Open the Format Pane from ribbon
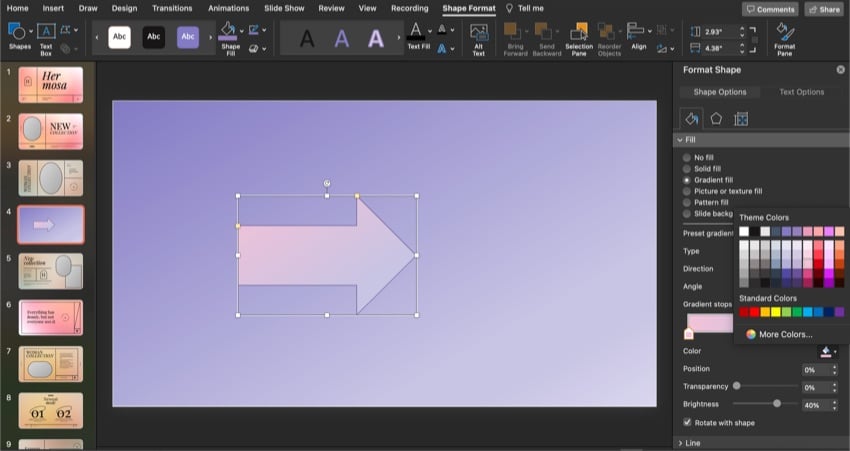The width and height of the screenshot is (850, 451). point(785,37)
